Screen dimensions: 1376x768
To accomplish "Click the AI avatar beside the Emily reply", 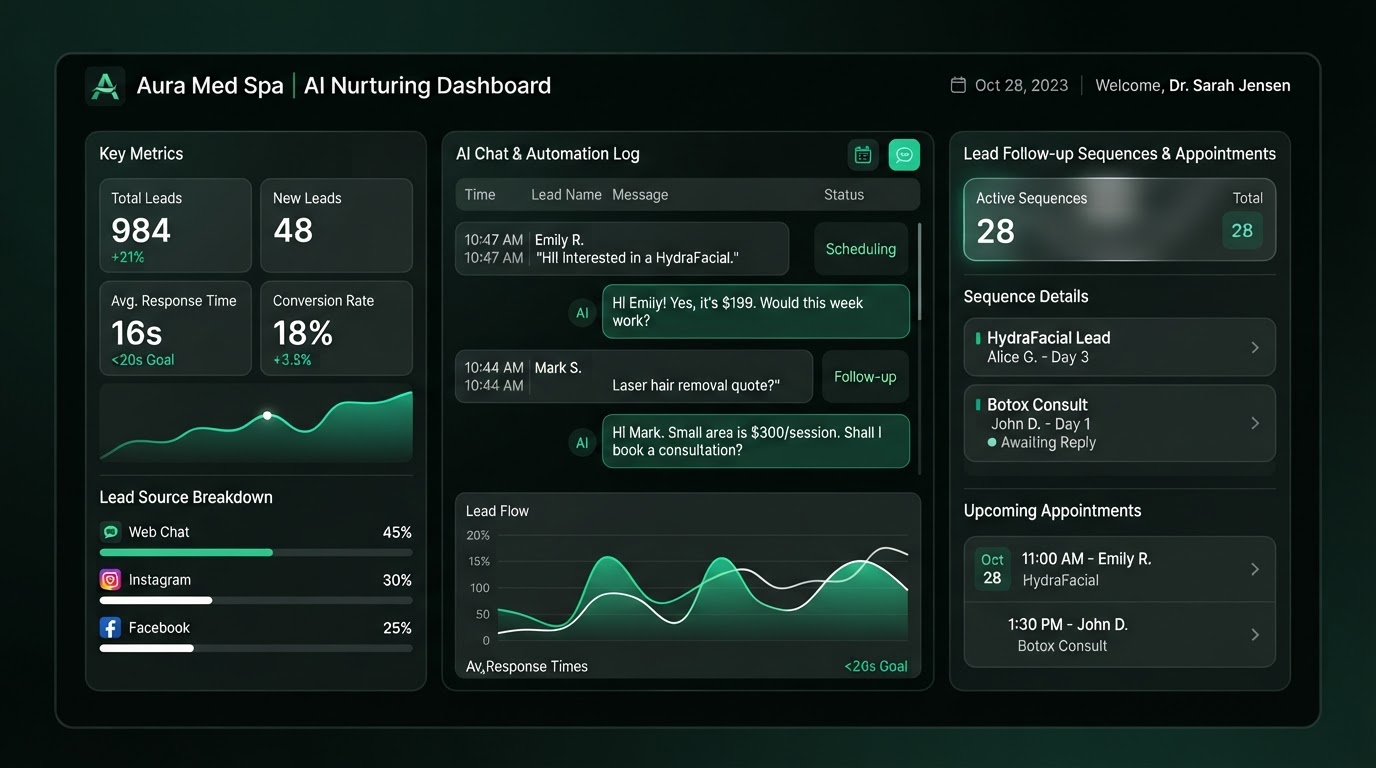I will click(x=582, y=312).
